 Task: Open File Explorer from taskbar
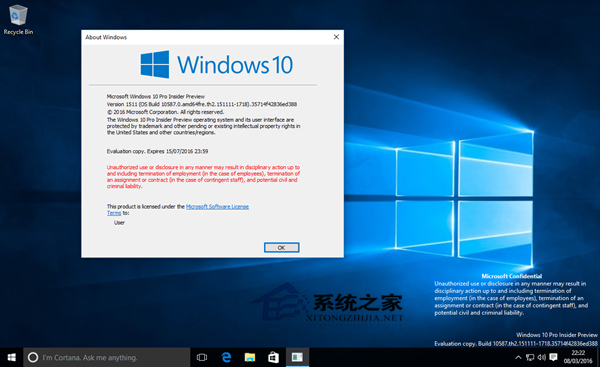click(x=249, y=357)
